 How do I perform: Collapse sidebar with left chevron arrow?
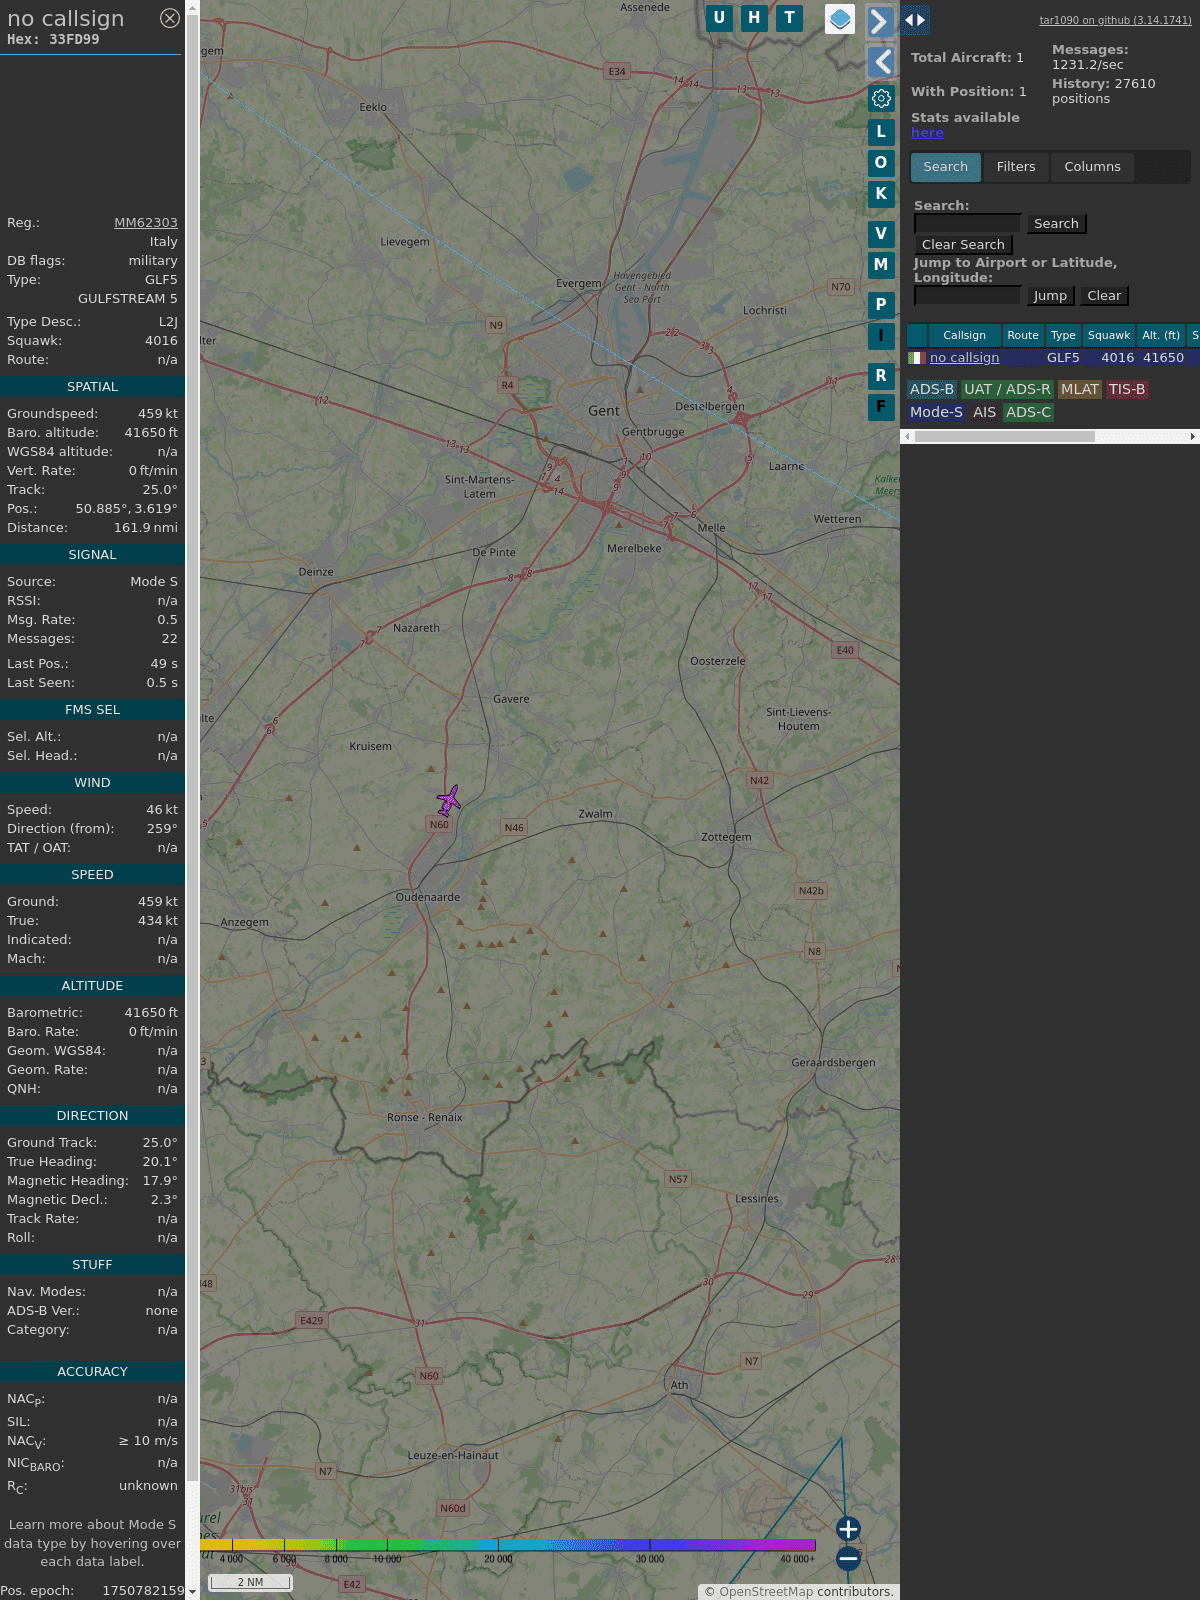tap(880, 62)
